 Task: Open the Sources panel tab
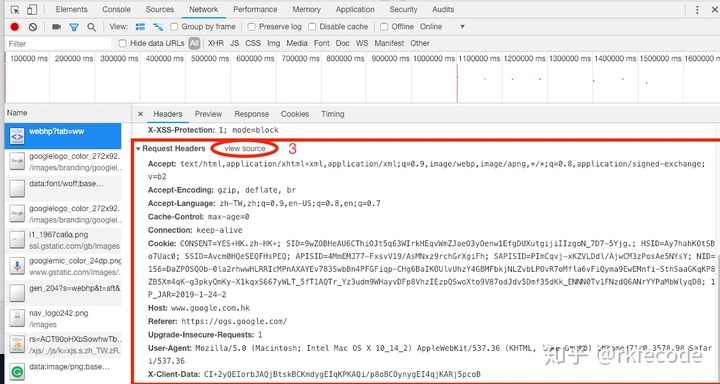pyautogui.click(x=160, y=10)
